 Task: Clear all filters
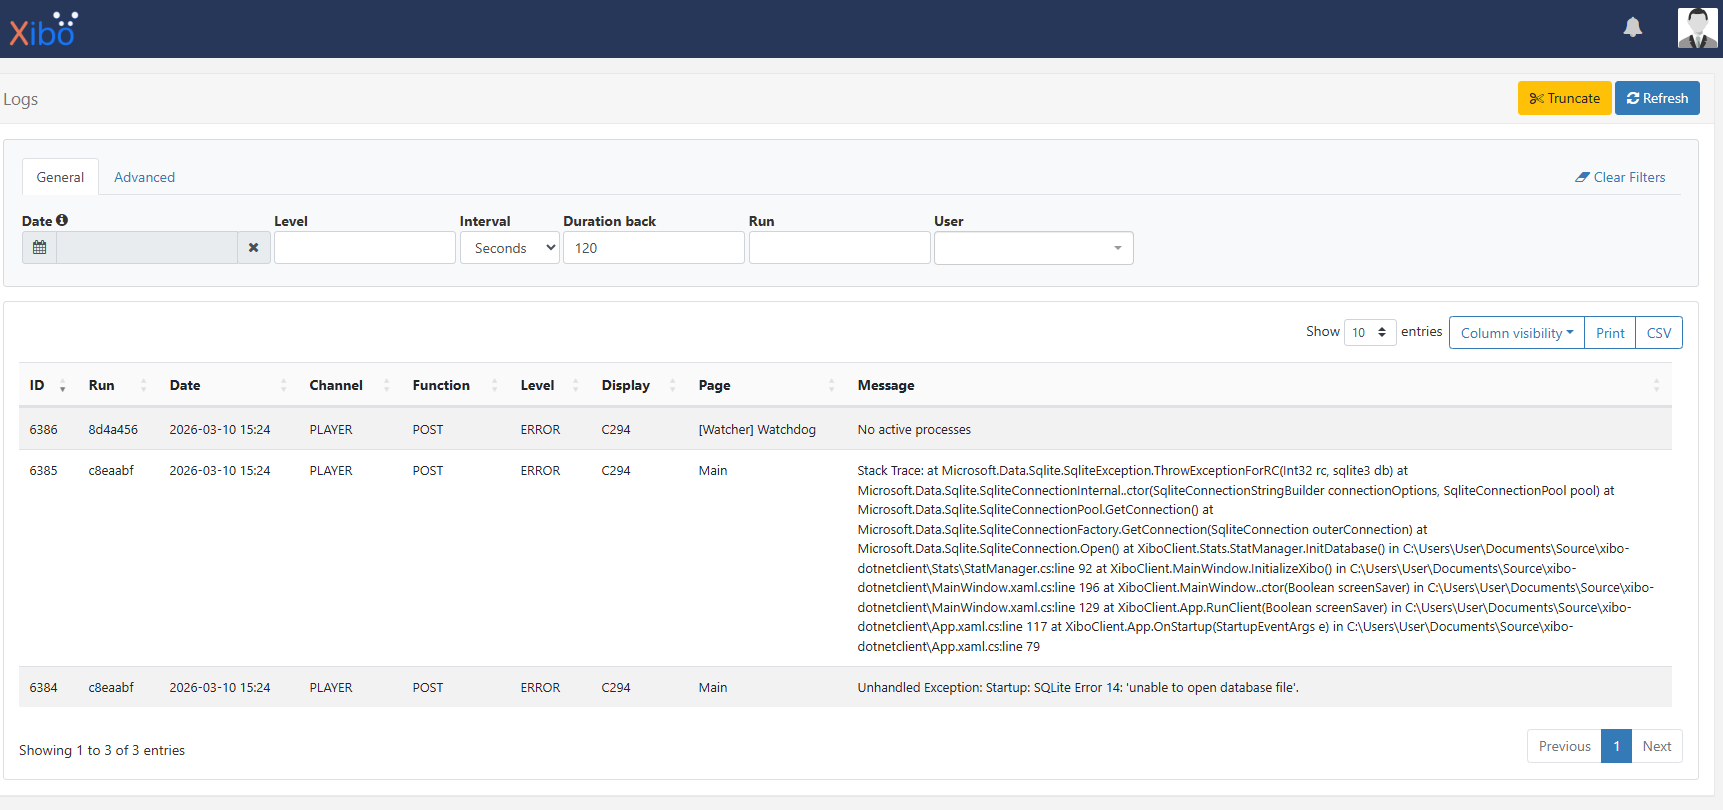tap(1620, 177)
